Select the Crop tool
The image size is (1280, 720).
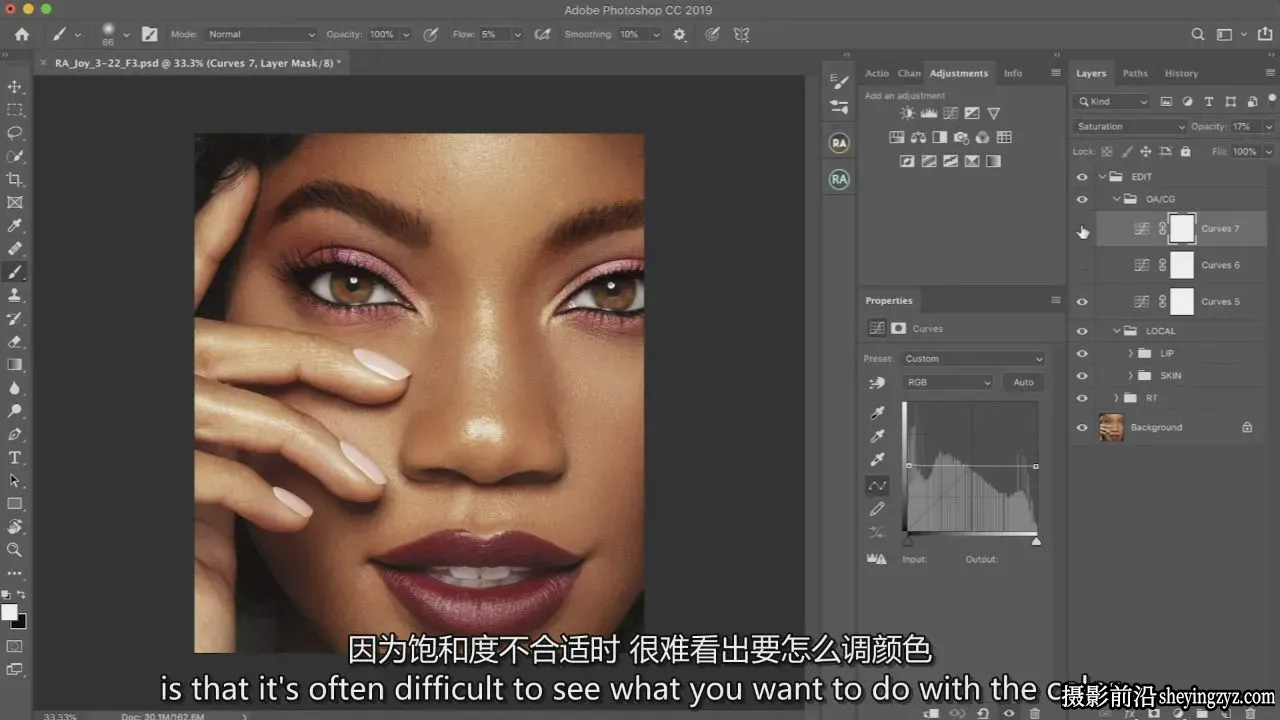tap(15, 179)
